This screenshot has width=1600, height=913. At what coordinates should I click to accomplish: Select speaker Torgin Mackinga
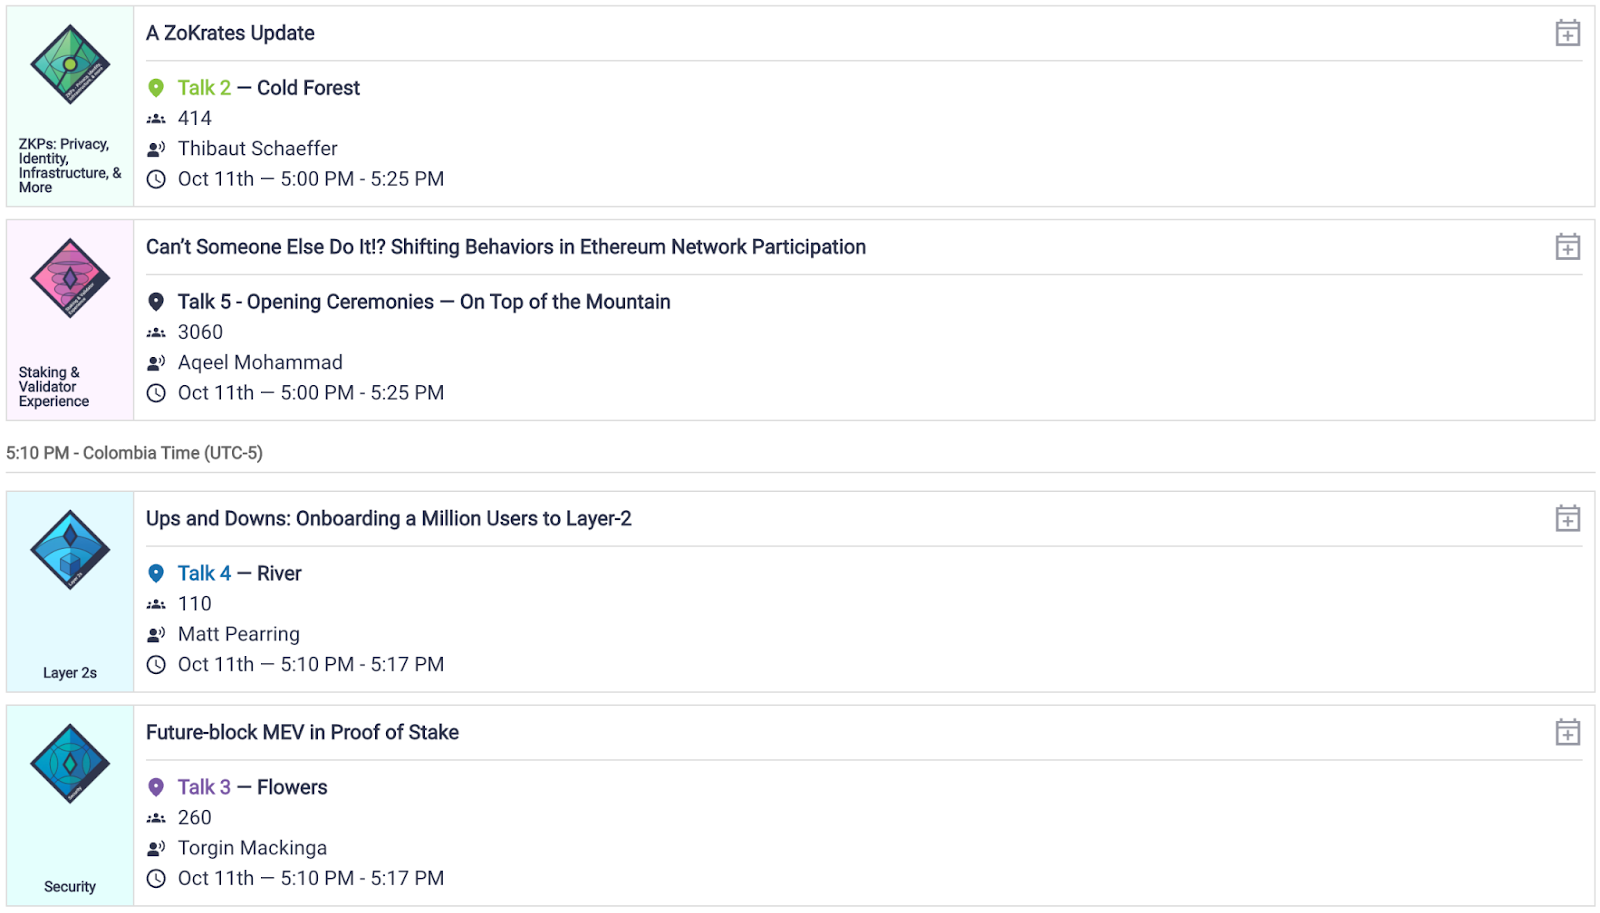click(x=252, y=848)
